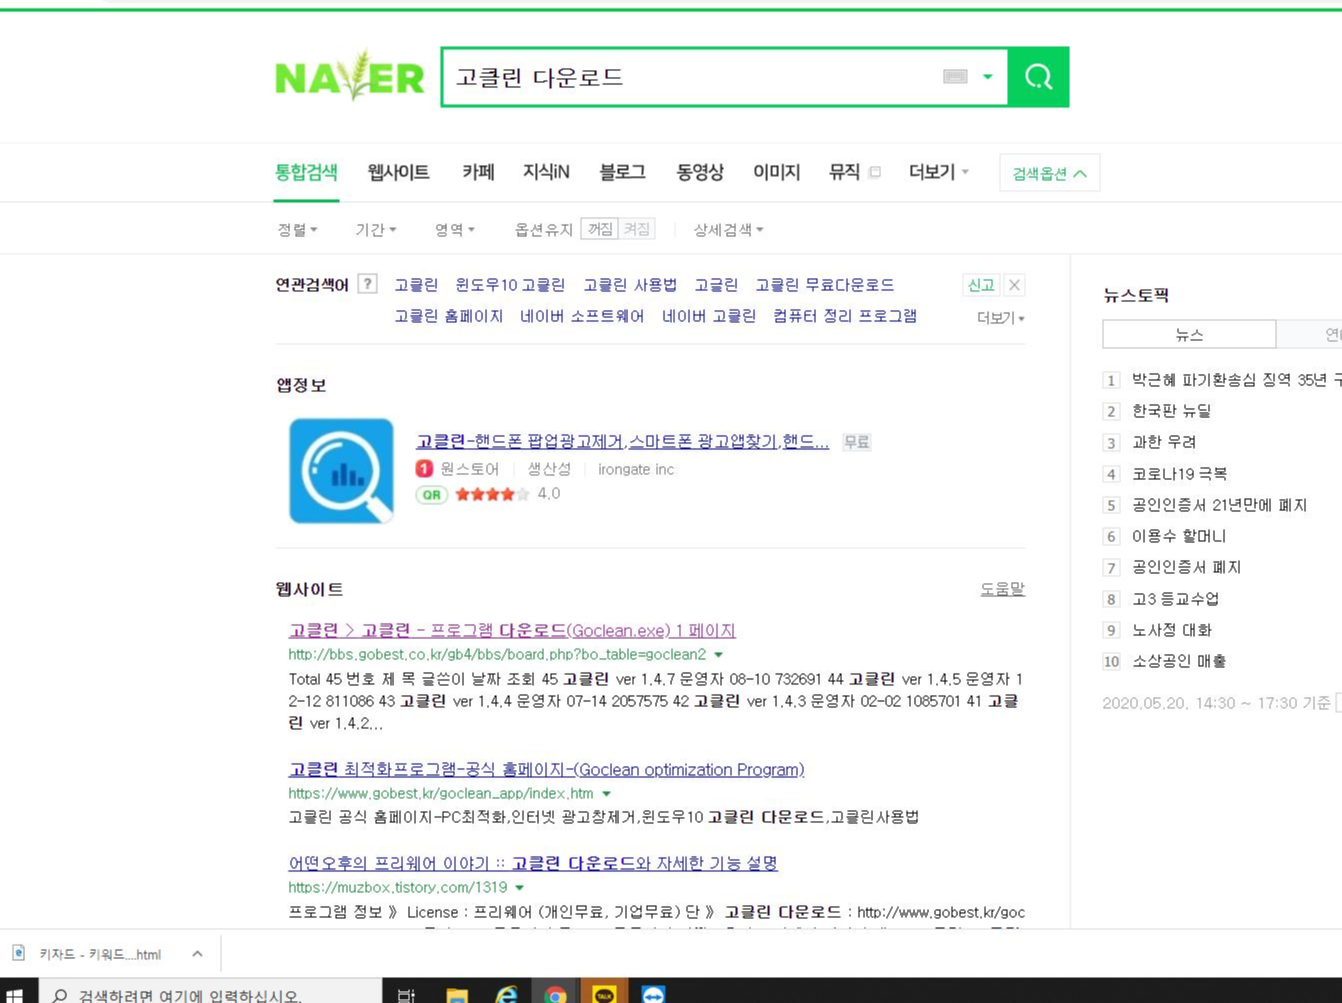Select the 통합검색 tab
The width and height of the screenshot is (1342, 1003).
[x=306, y=172]
